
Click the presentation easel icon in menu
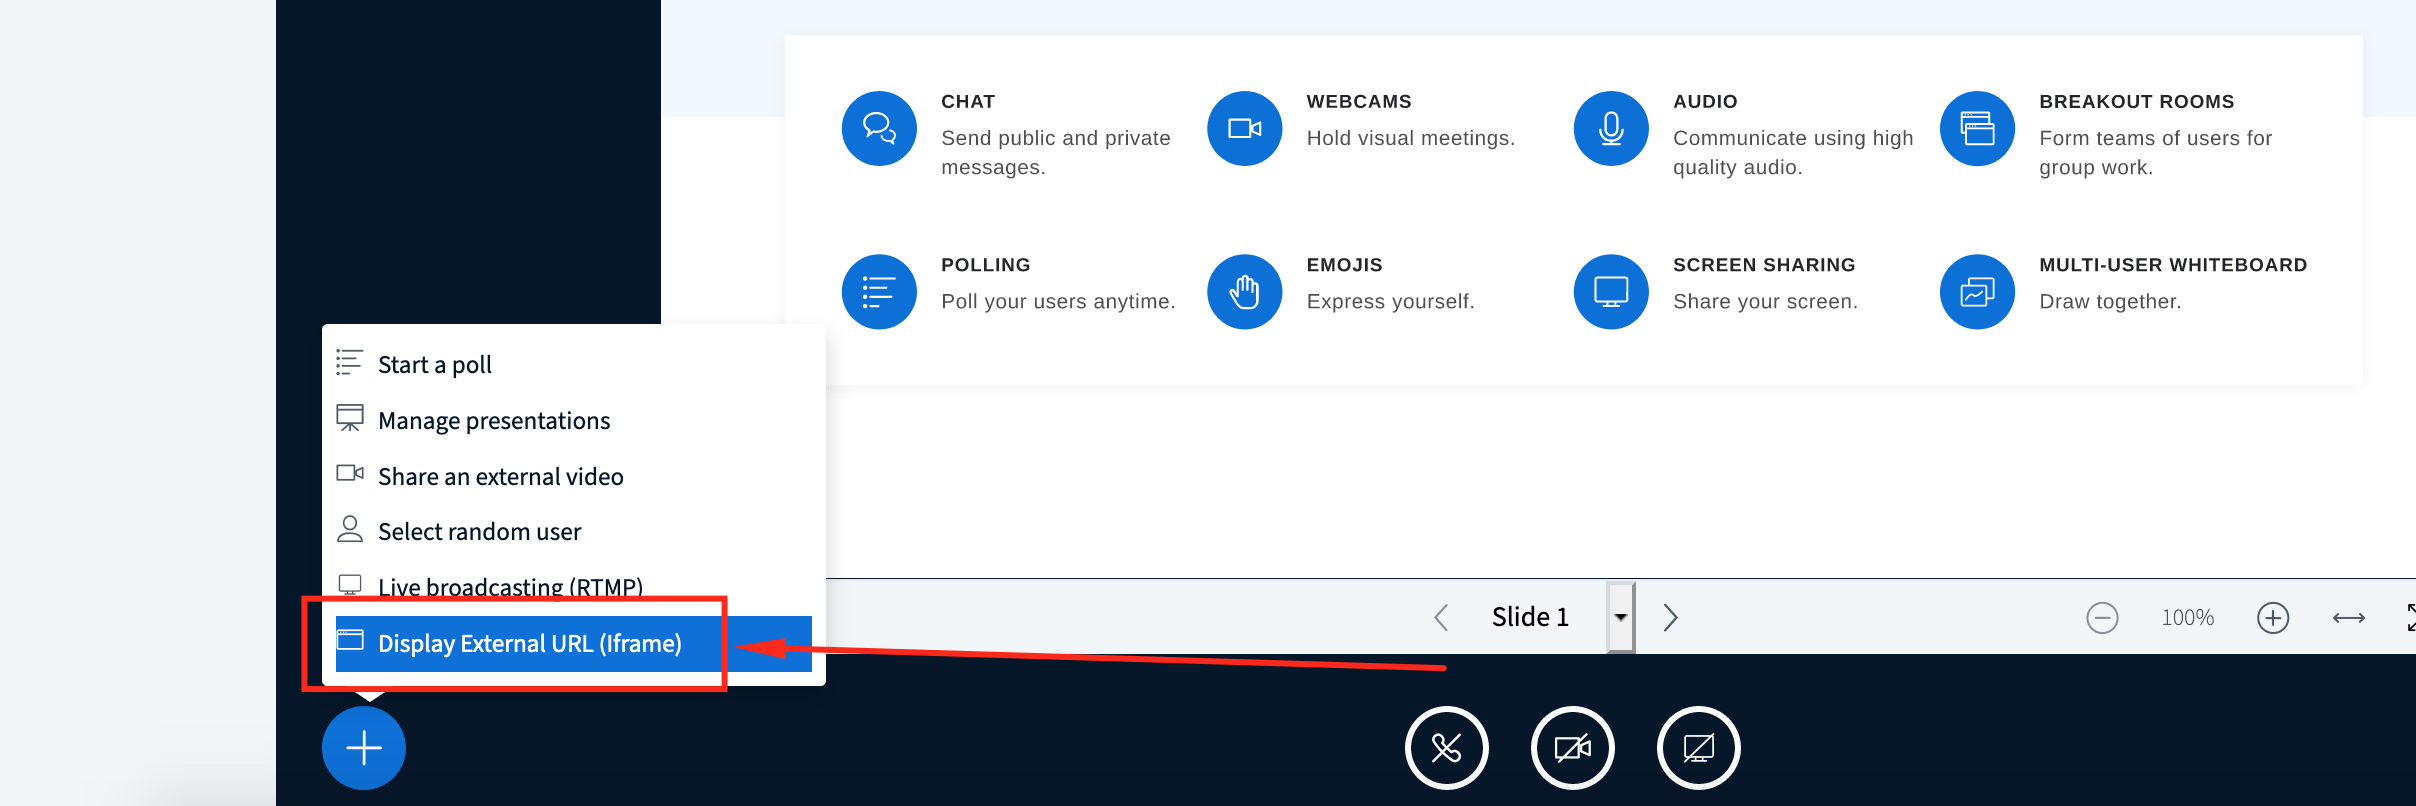(350, 418)
